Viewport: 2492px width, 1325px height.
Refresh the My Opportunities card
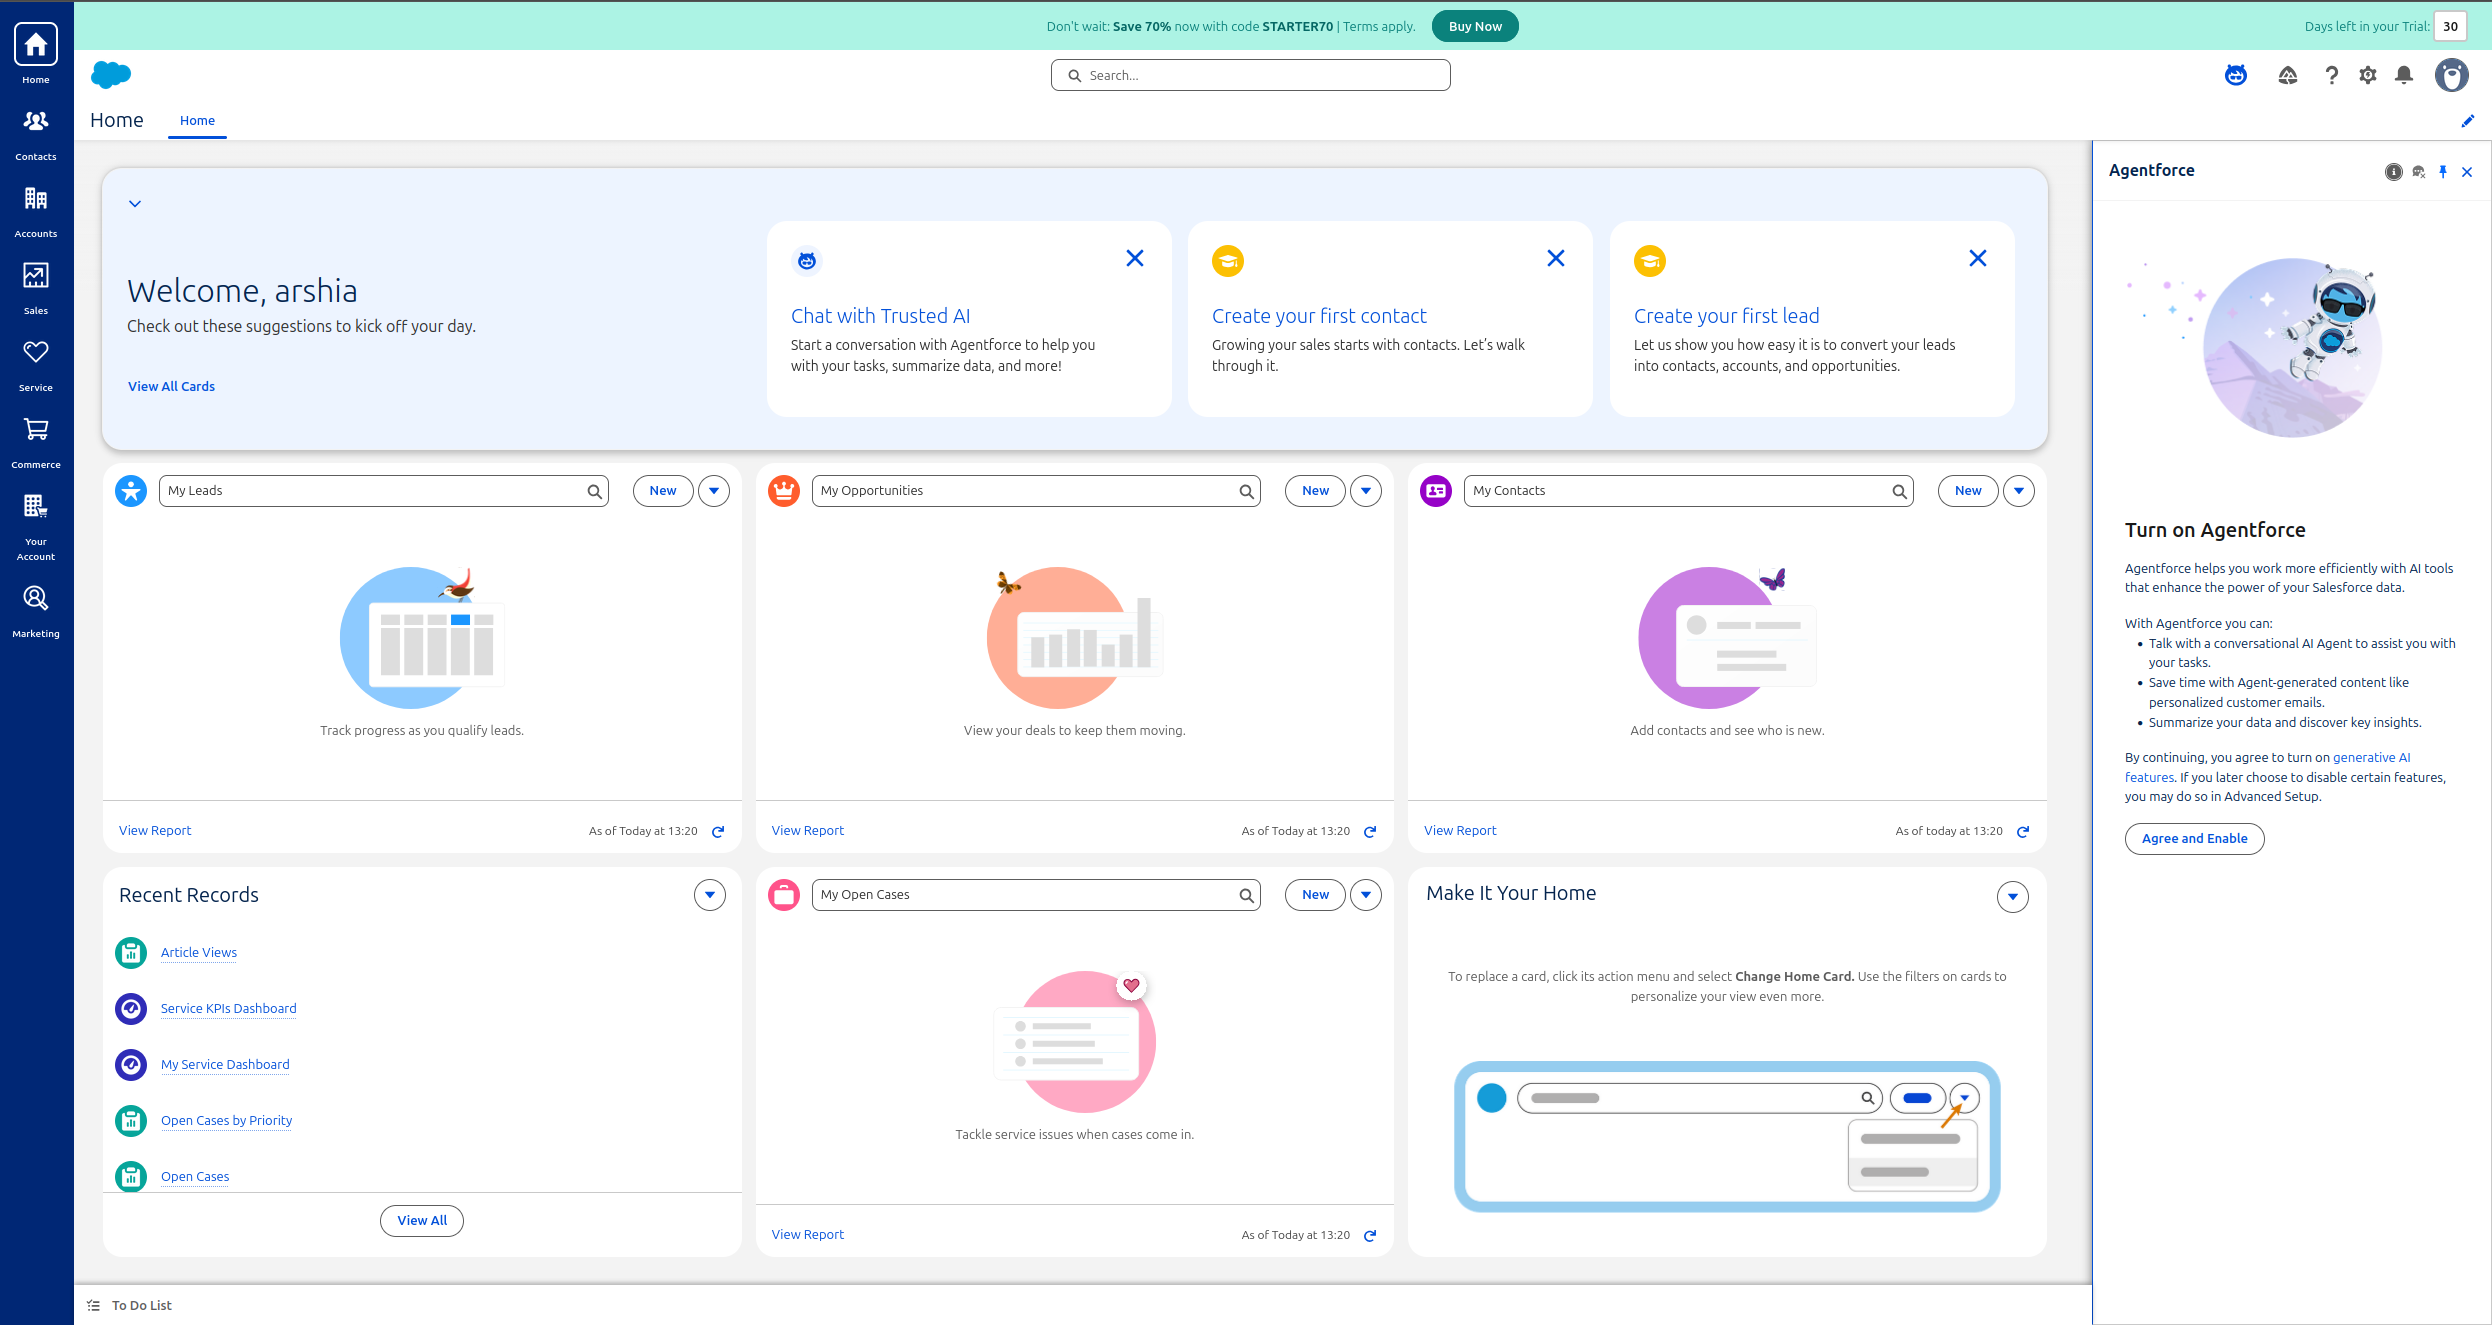1370,832
